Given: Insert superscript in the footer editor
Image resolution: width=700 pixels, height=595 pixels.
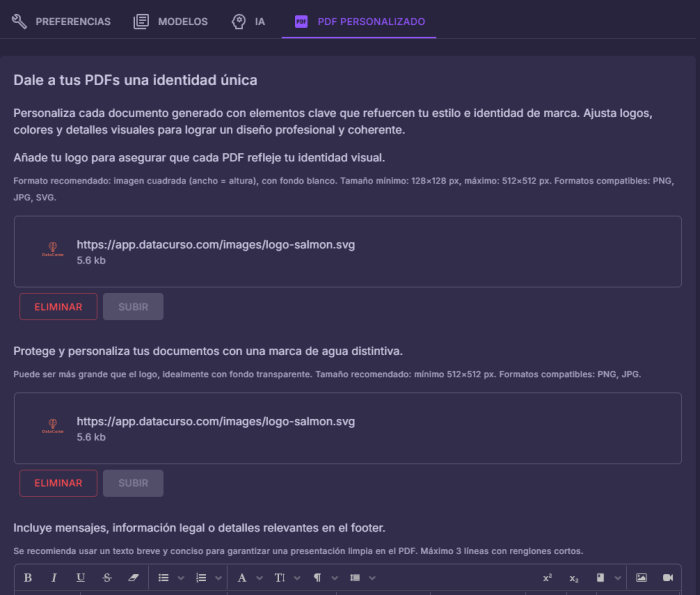Looking at the screenshot, I should pyautogui.click(x=548, y=578).
